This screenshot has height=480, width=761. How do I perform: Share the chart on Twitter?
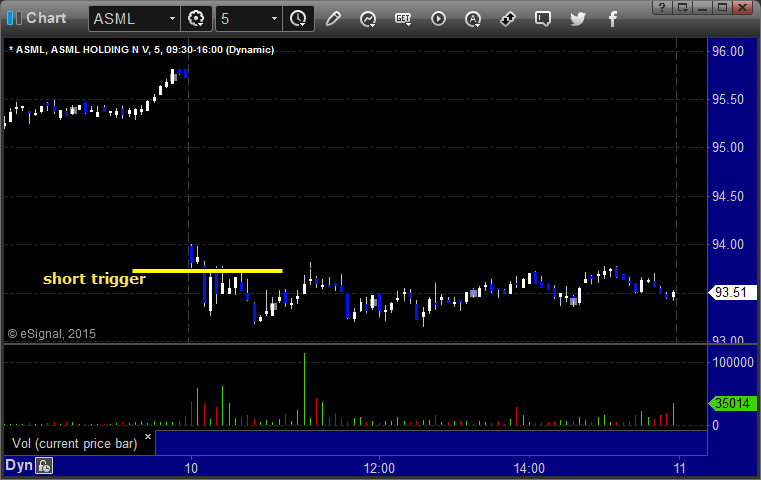pyautogui.click(x=578, y=19)
